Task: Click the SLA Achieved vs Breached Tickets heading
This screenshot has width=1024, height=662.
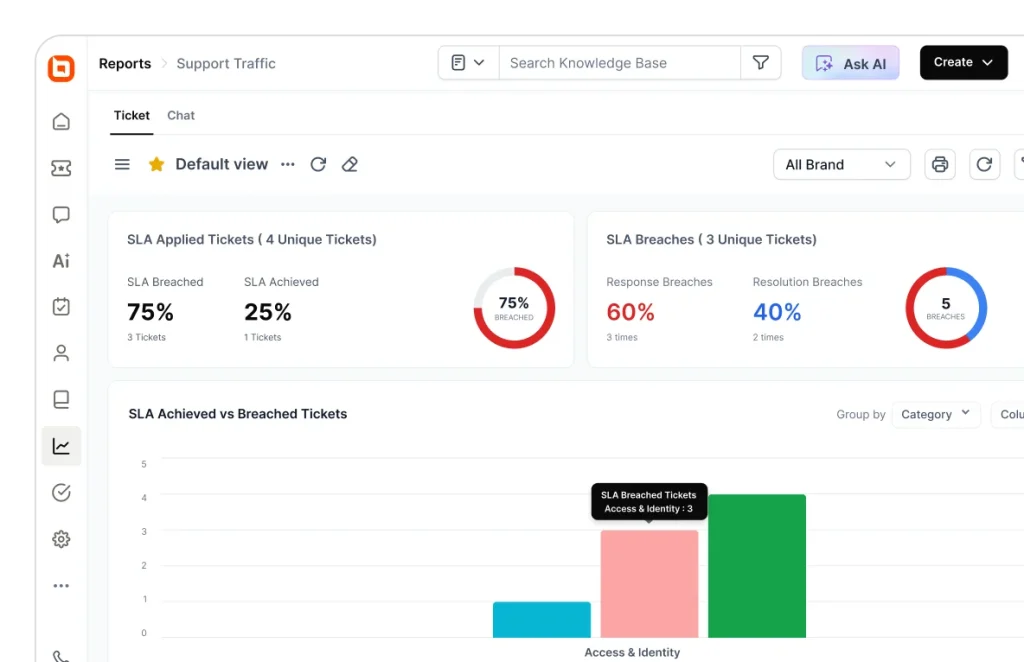Action: pos(238,414)
